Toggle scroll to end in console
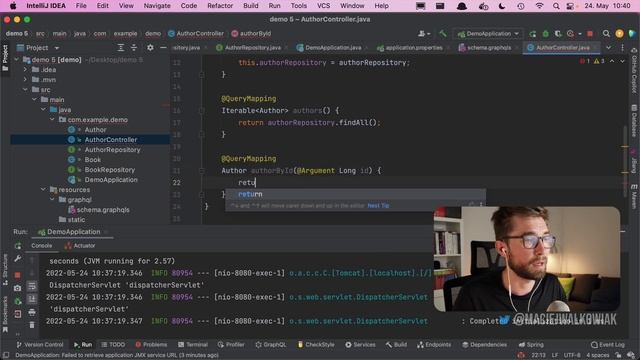This screenshot has width=640, height=360. click(32, 299)
